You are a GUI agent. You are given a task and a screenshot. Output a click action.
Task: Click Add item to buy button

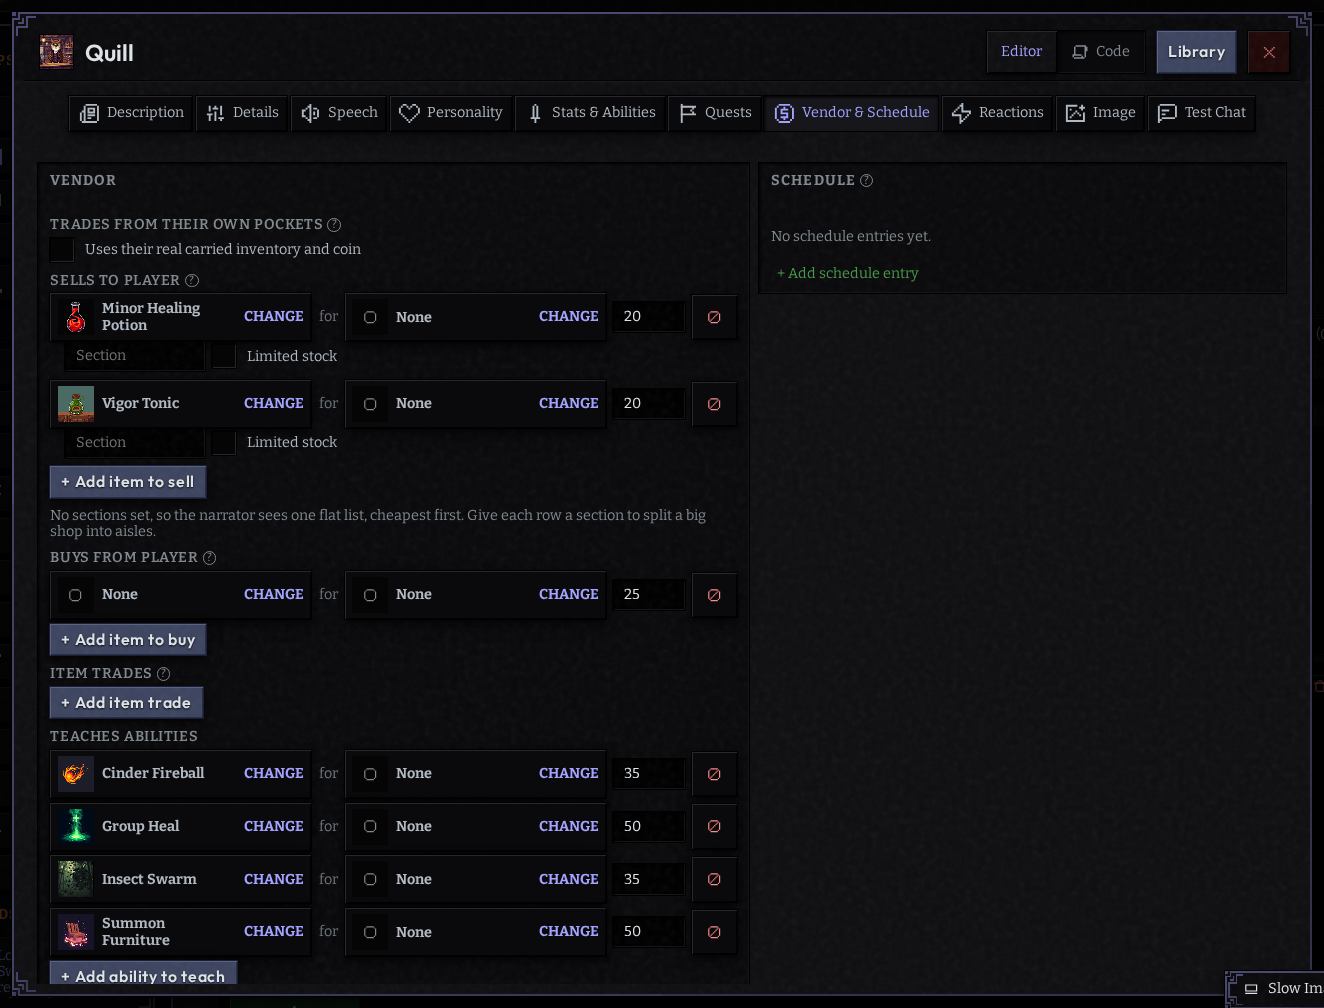coord(128,640)
